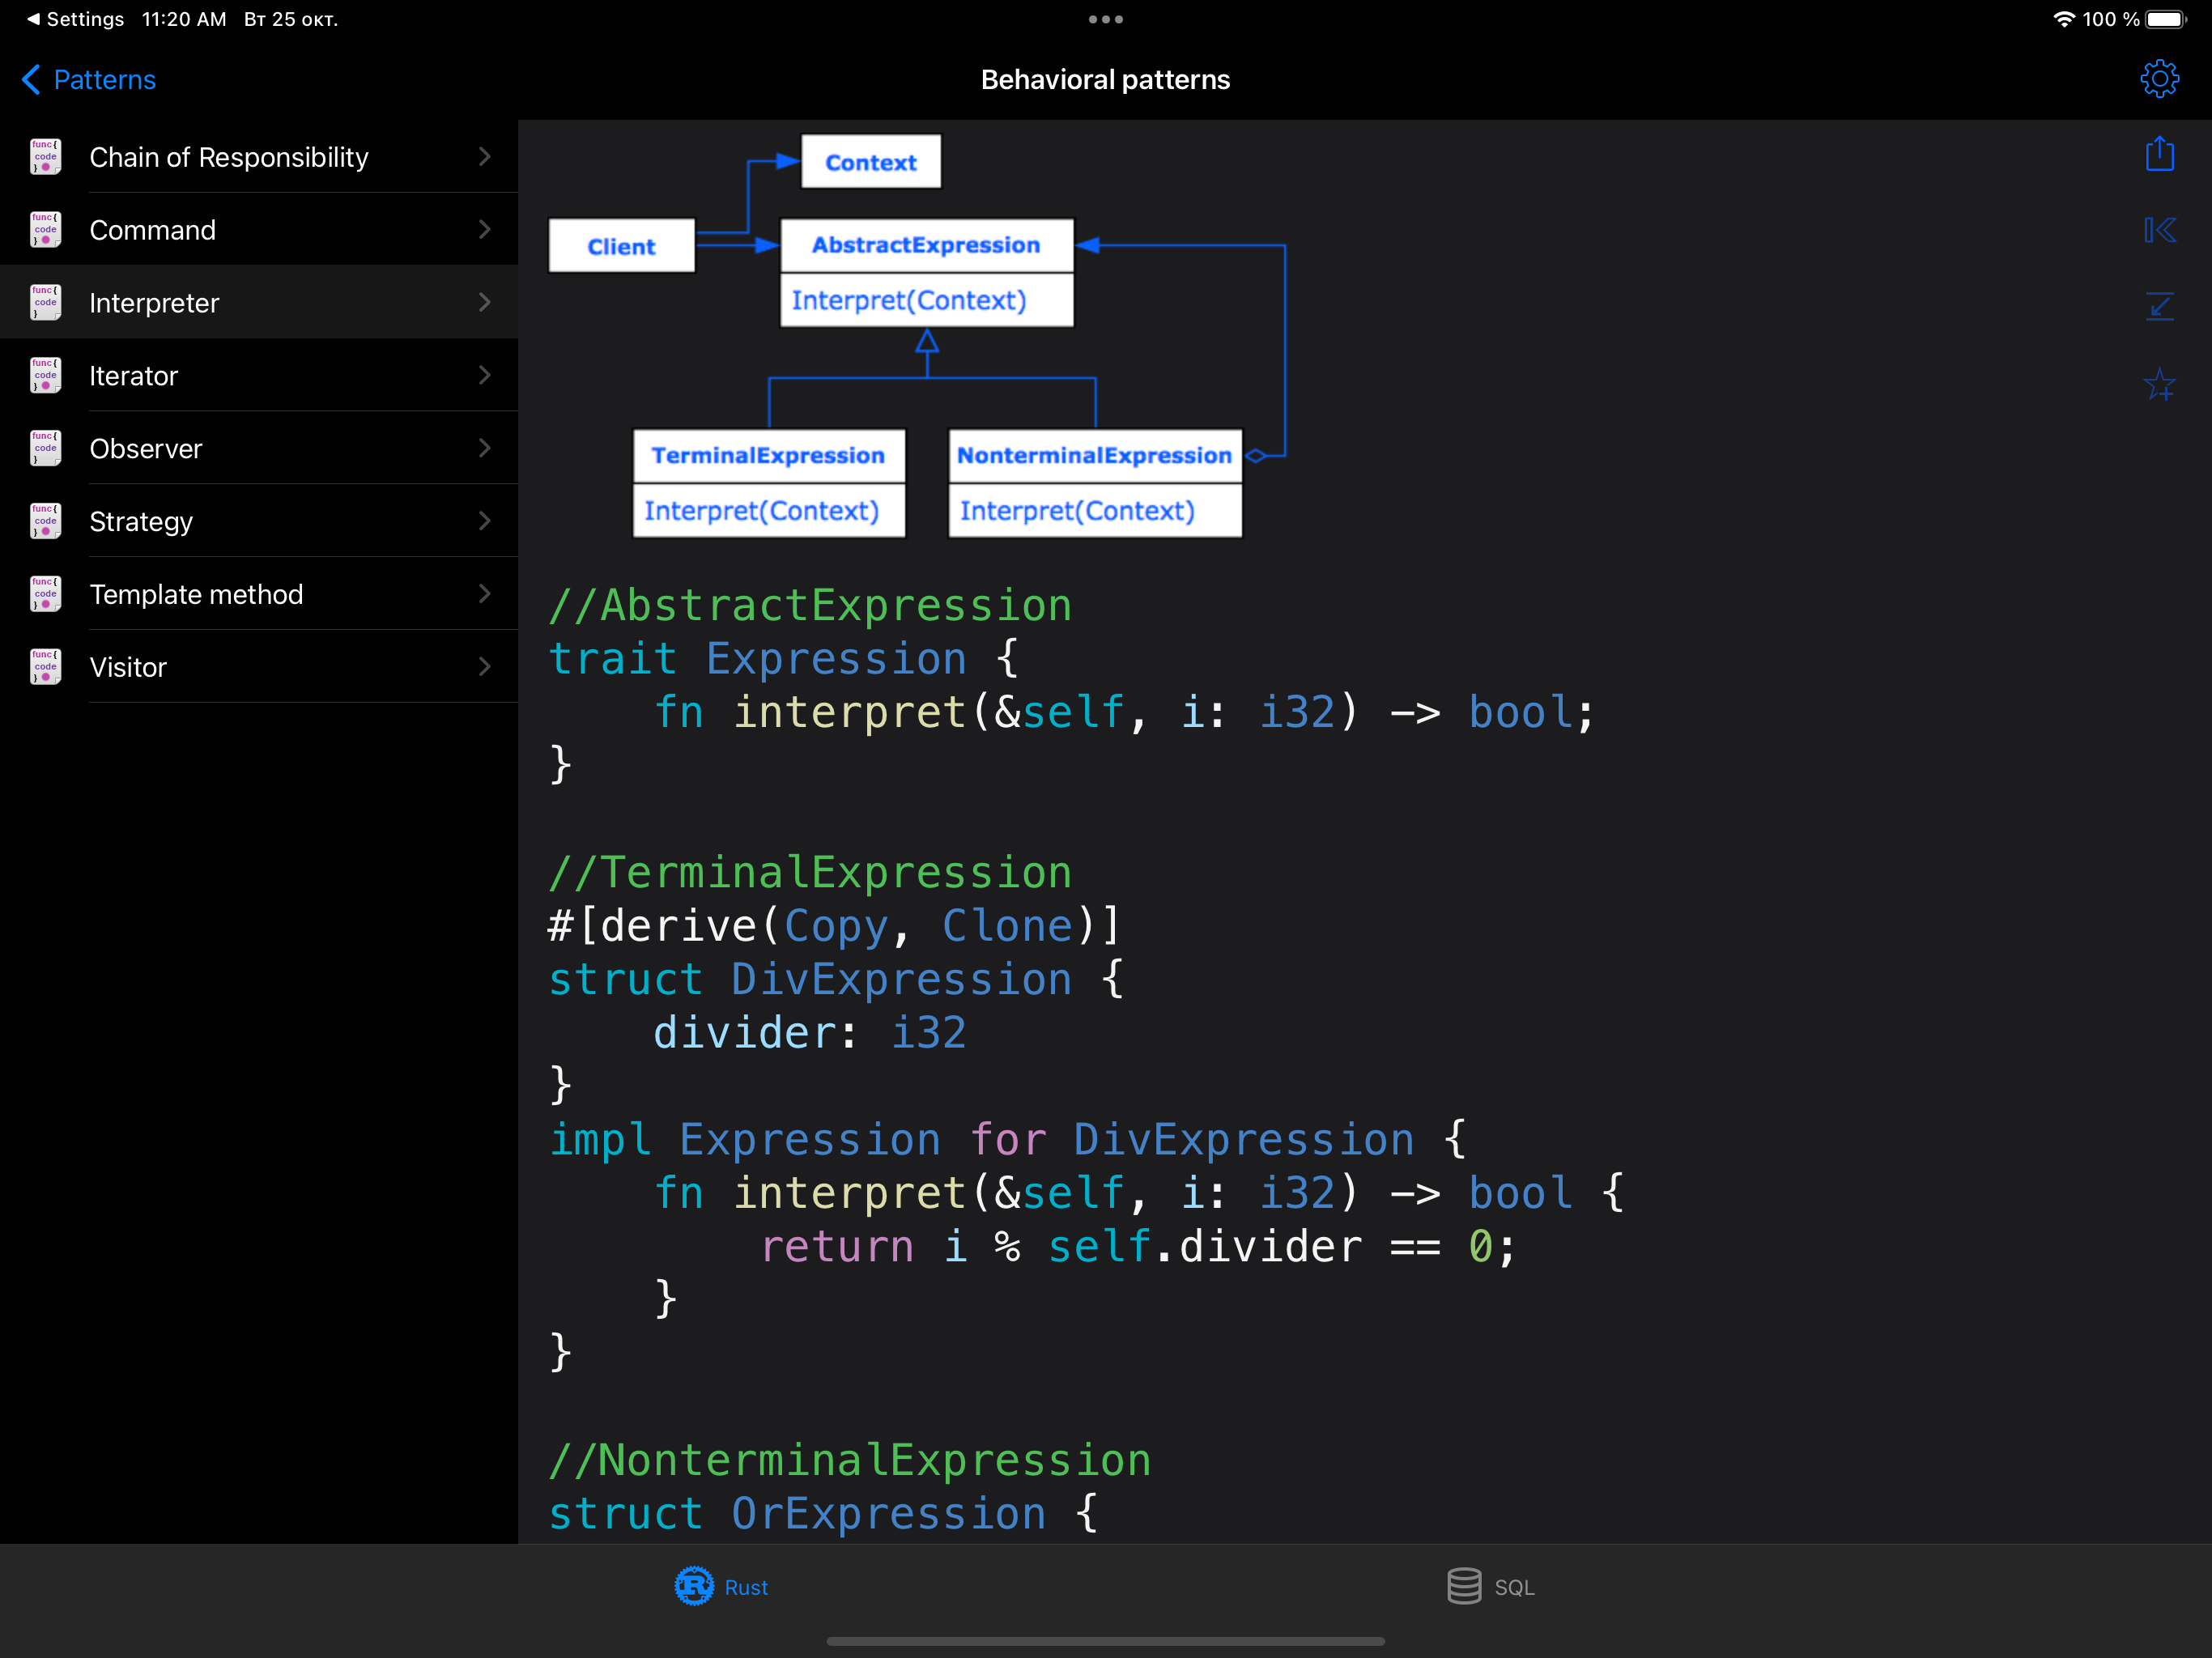This screenshot has height=1658, width=2212.
Task: Tap the //TerminalExpression comment line
Action: tap(810, 873)
